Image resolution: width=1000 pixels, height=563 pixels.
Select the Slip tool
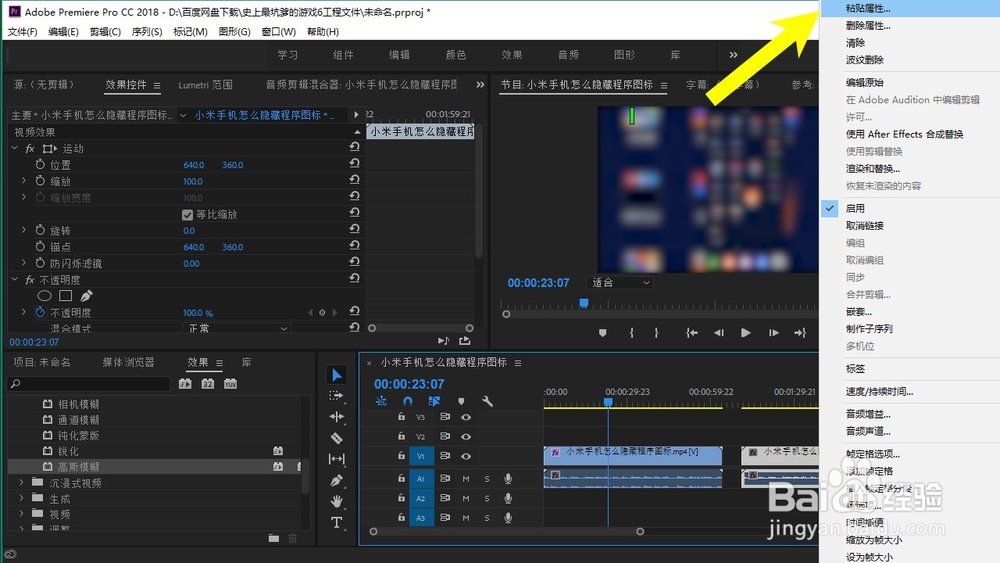click(x=336, y=459)
